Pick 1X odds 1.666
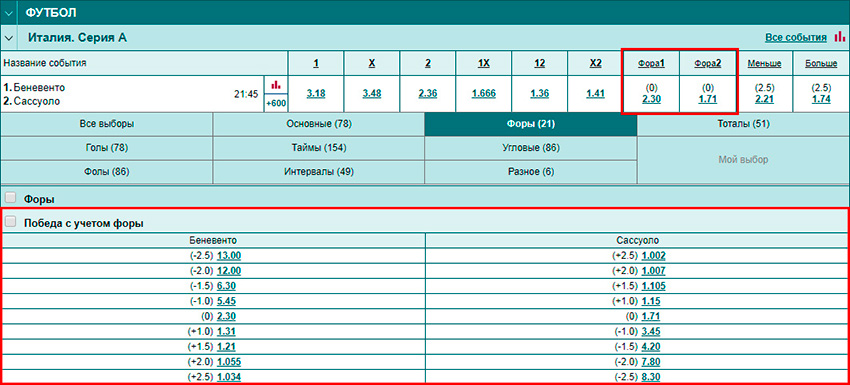 tap(484, 93)
